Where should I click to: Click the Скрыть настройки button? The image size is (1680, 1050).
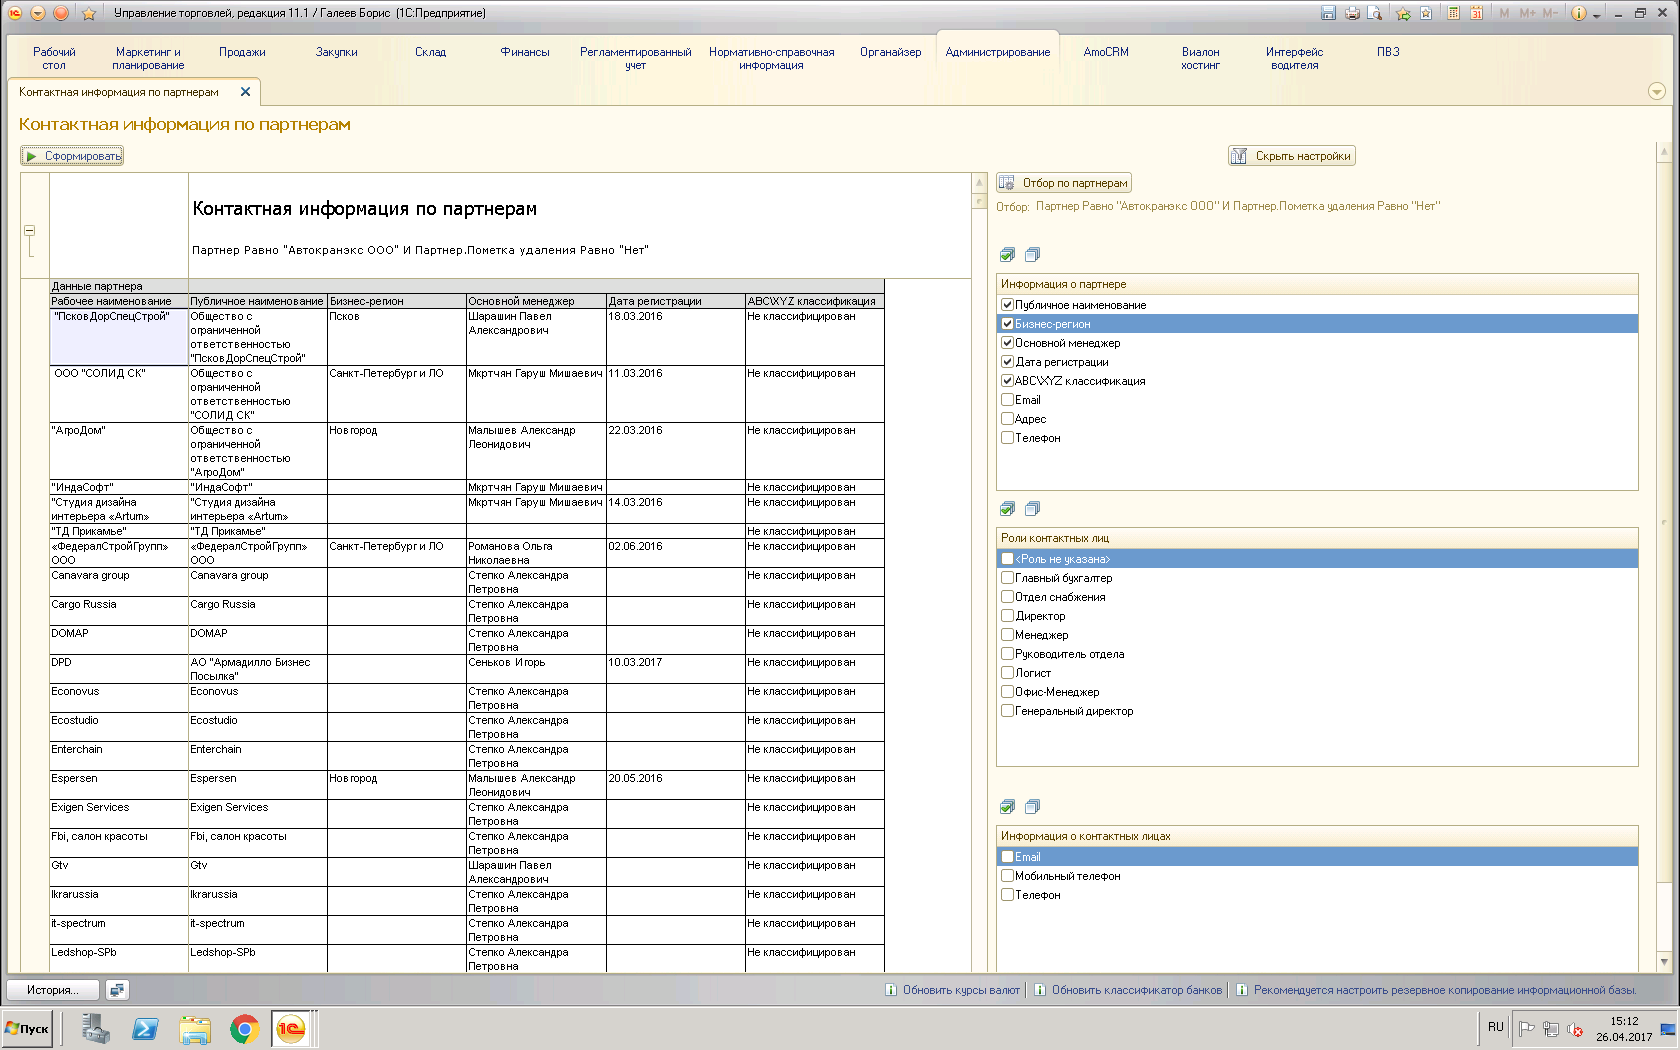[x=1291, y=156]
